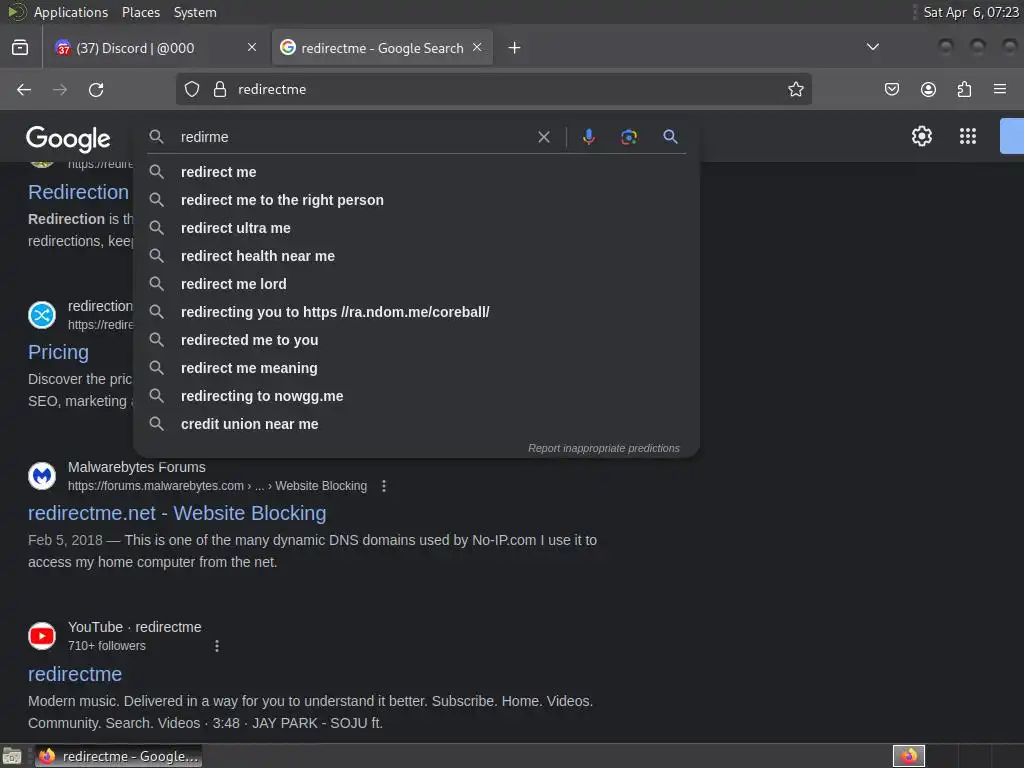Open Firefox application hamburger menu
This screenshot has height=768, width=1024.
[1000, 89]
